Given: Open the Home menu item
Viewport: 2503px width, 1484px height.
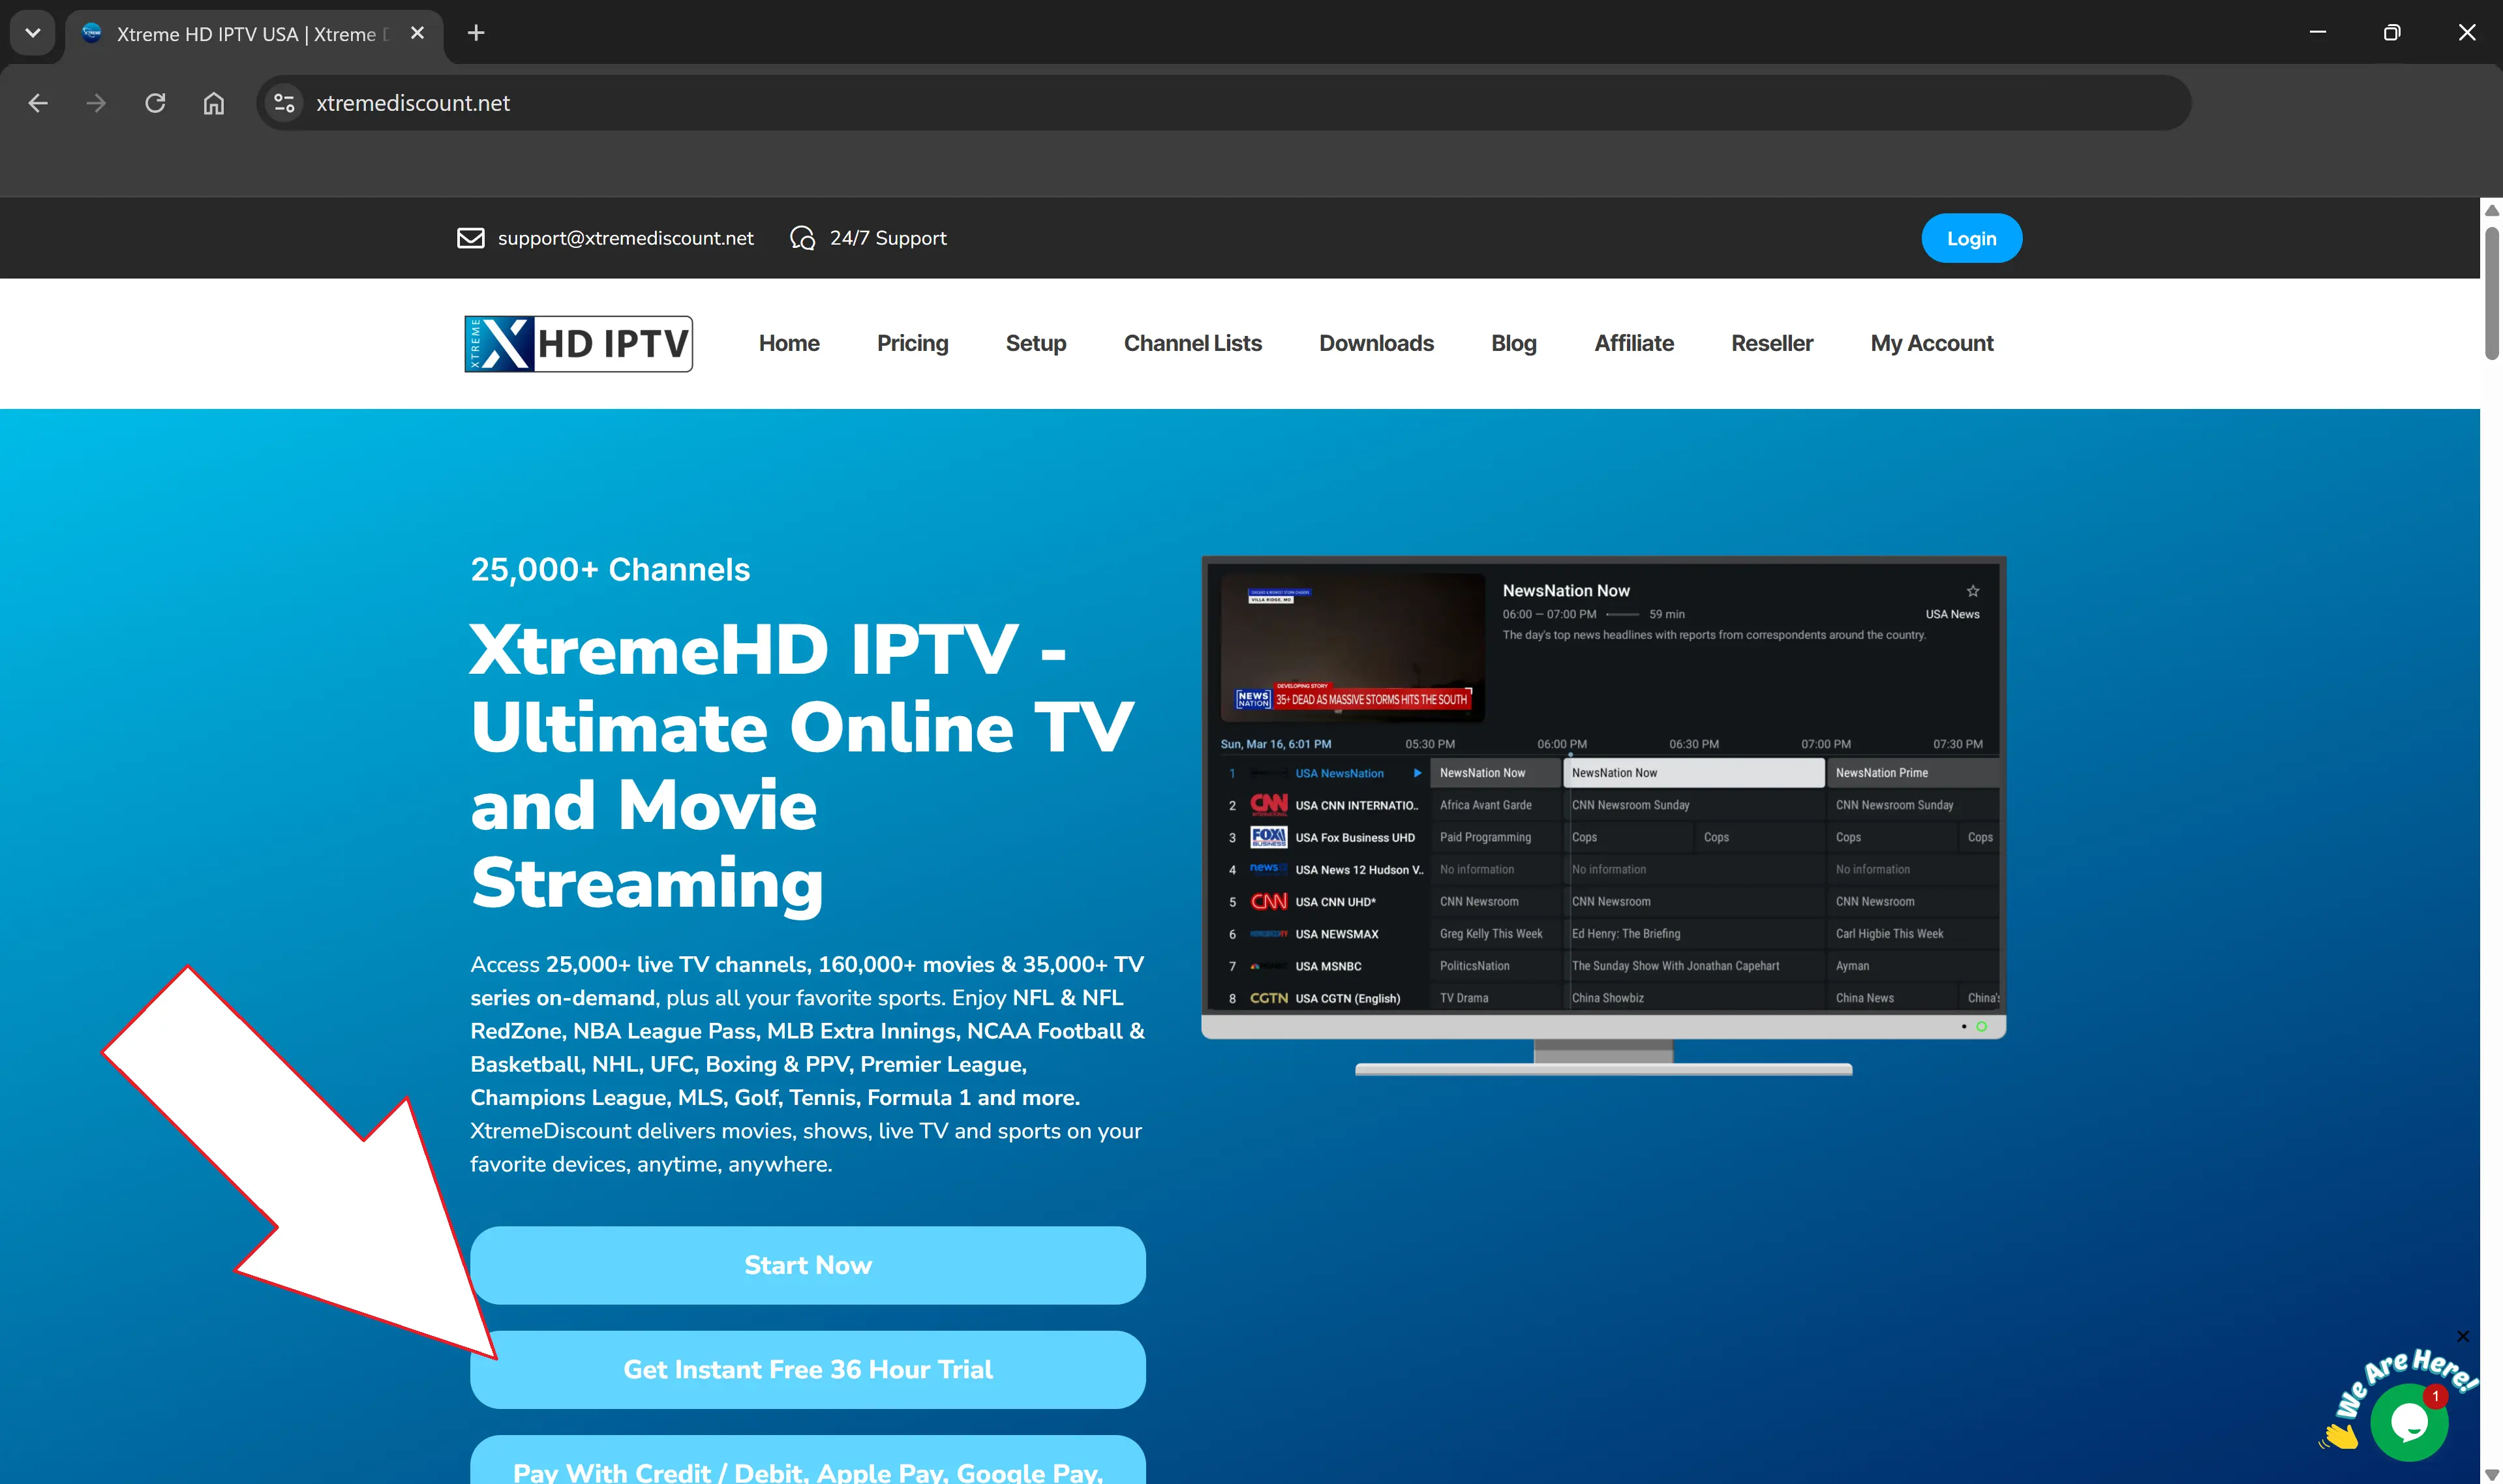Looking at the screenshot, I should click(x=788, y=343).
